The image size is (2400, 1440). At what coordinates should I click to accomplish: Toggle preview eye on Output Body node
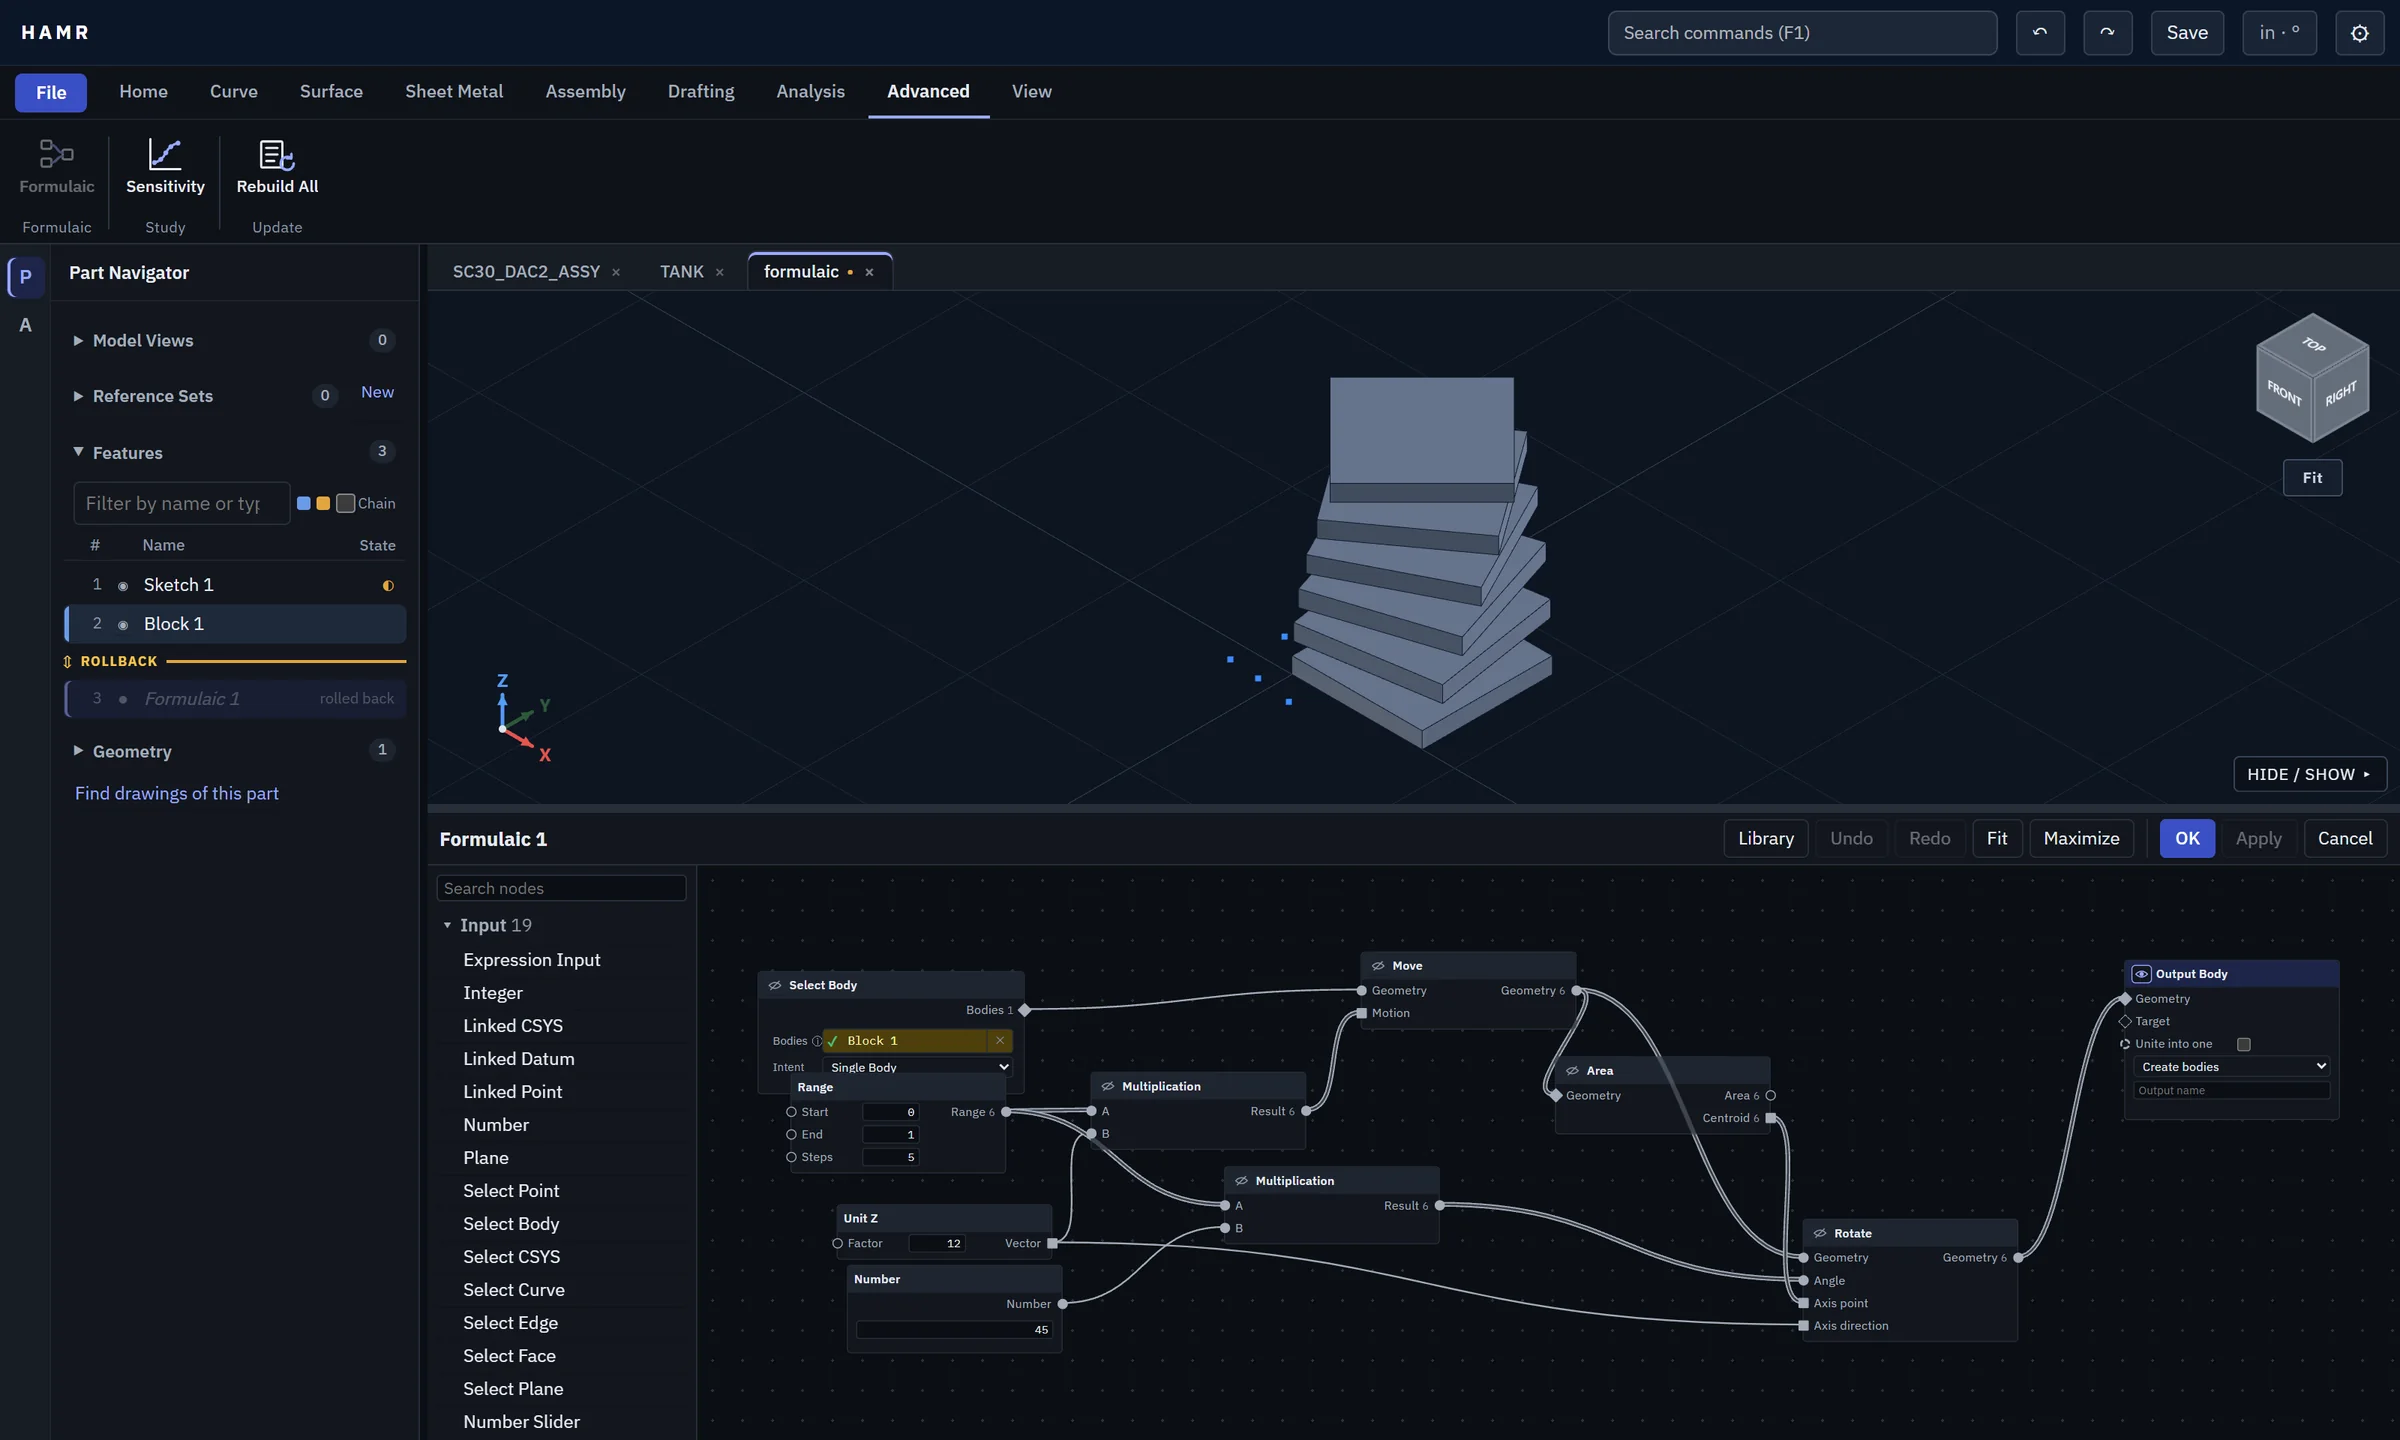coord(2141,974)
